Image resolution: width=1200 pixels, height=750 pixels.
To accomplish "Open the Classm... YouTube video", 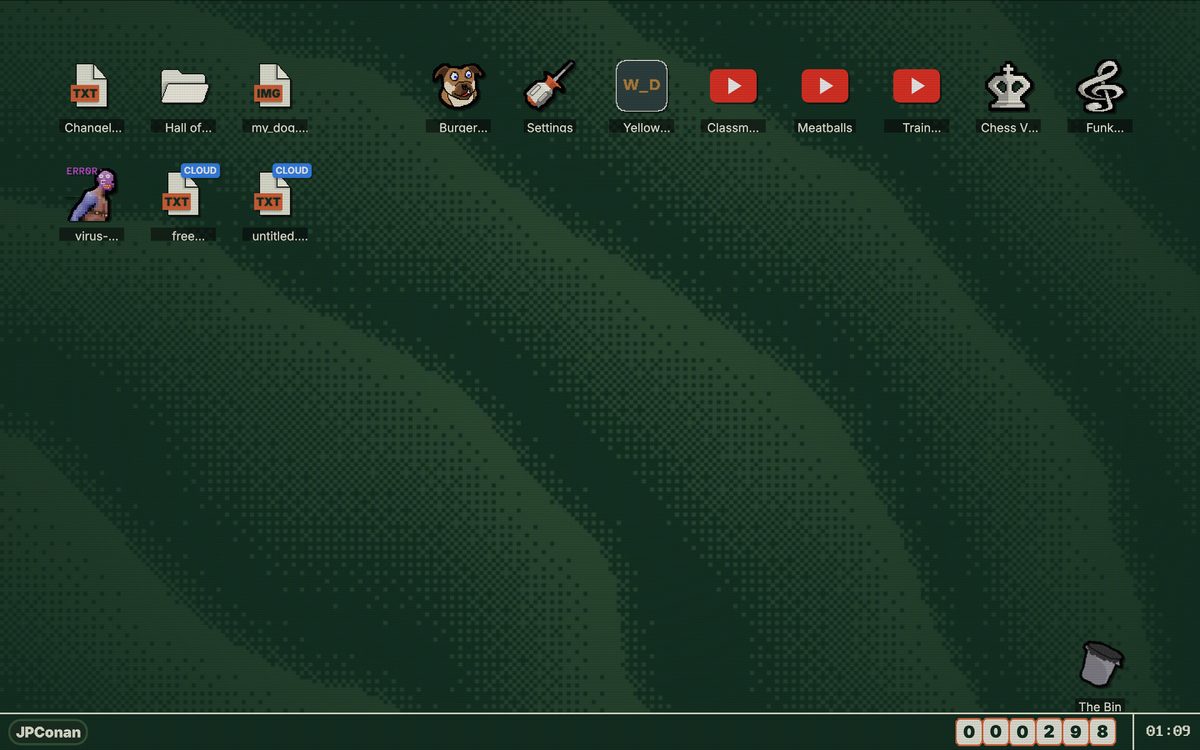I will coord(733,85).
